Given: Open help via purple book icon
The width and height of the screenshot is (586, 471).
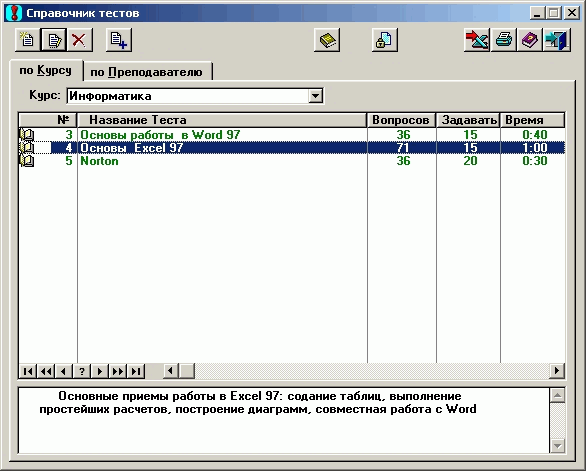Looking at the screenshot, I should coord(530,40).
